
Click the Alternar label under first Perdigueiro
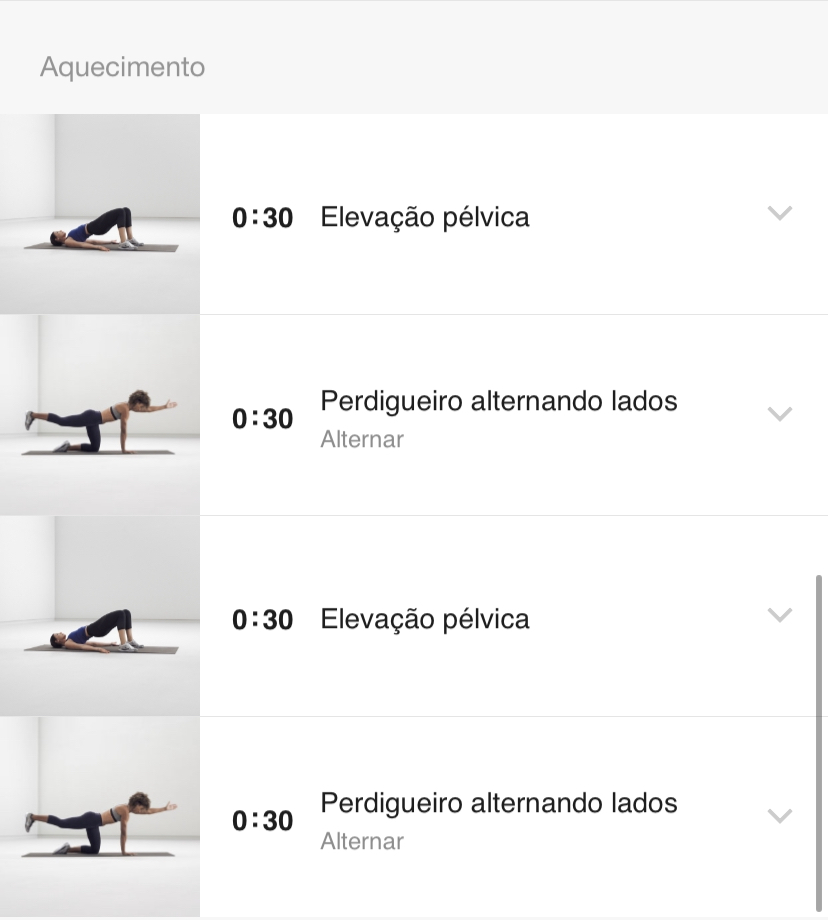pyautogui.click(x=362, y=439)
